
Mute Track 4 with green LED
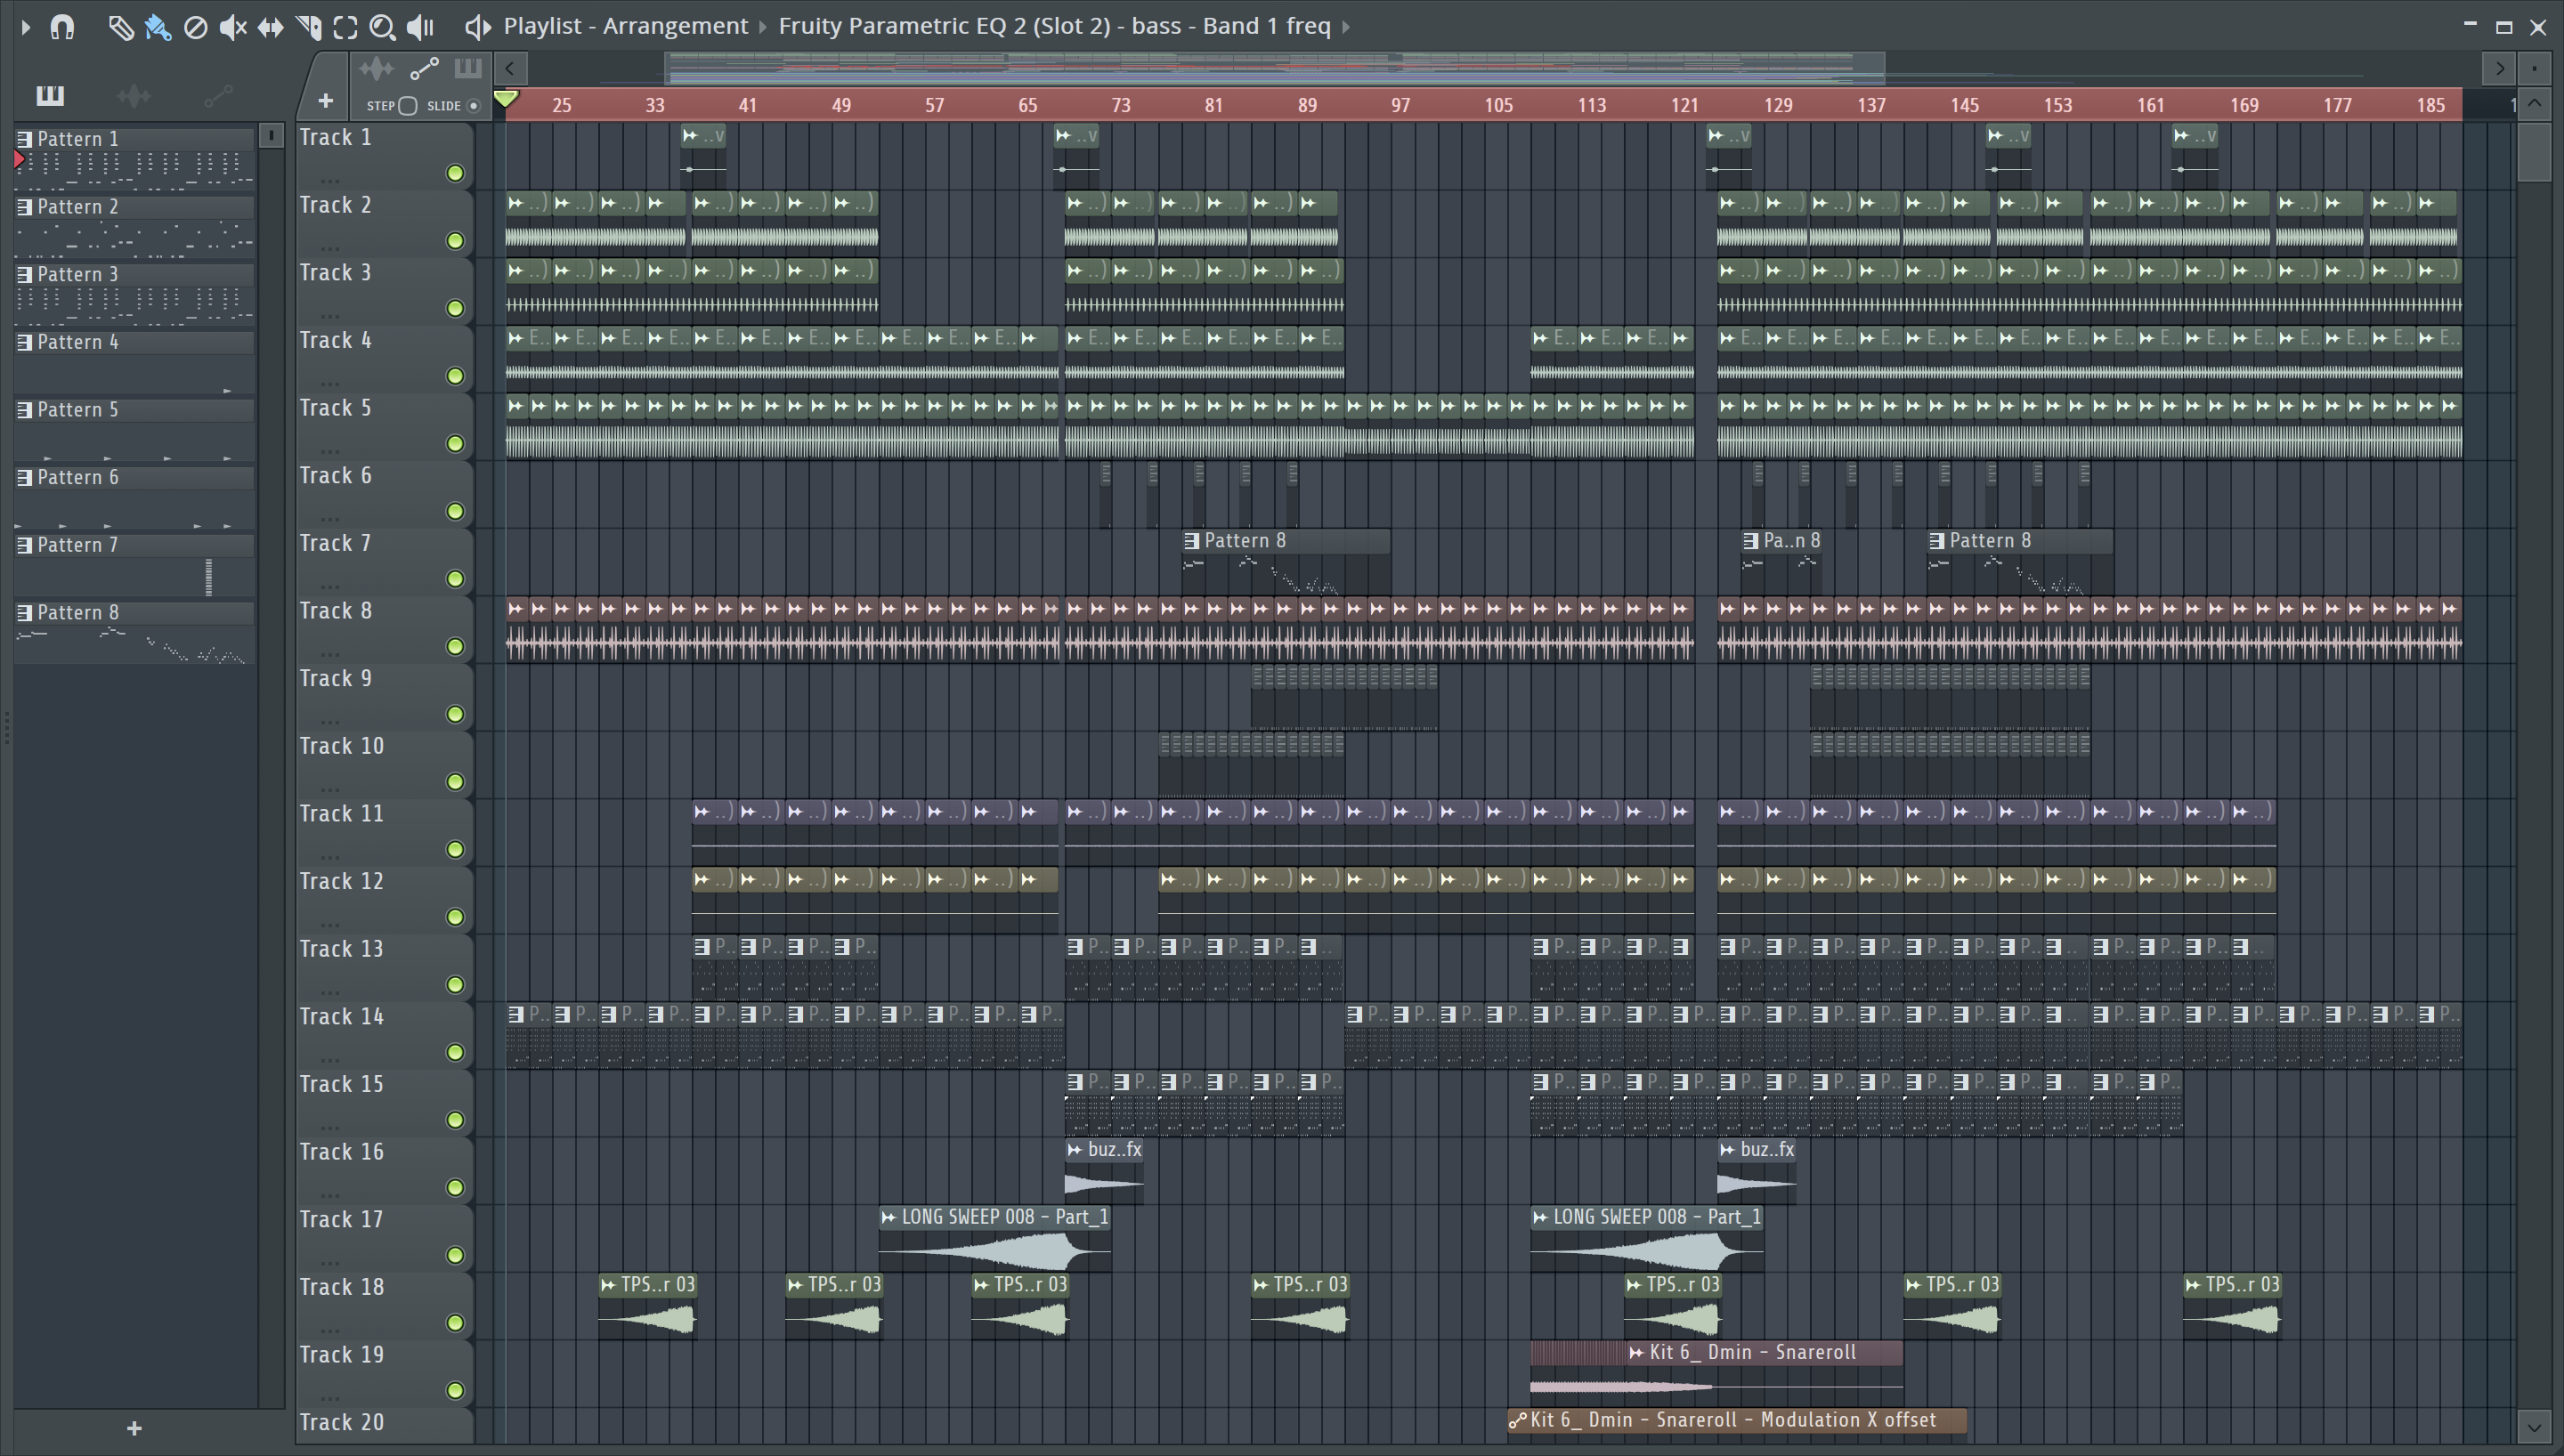tap(455, 377)
